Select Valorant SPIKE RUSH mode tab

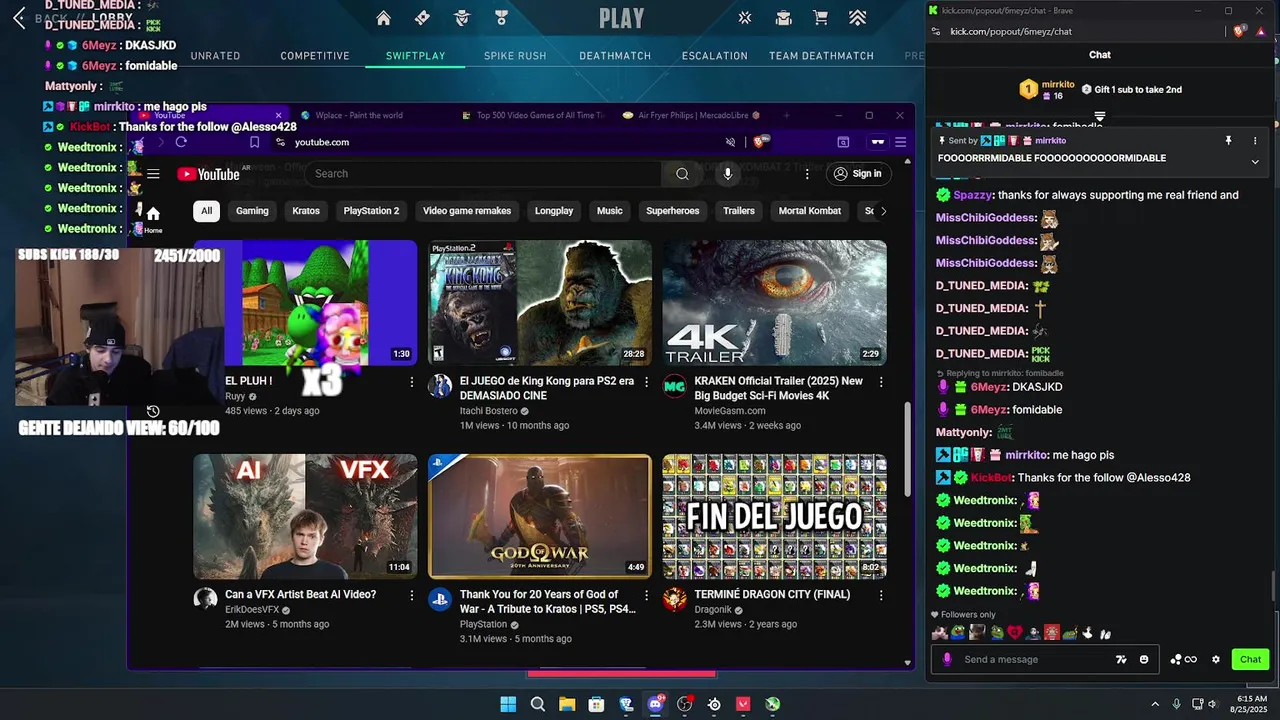point(515,56)
